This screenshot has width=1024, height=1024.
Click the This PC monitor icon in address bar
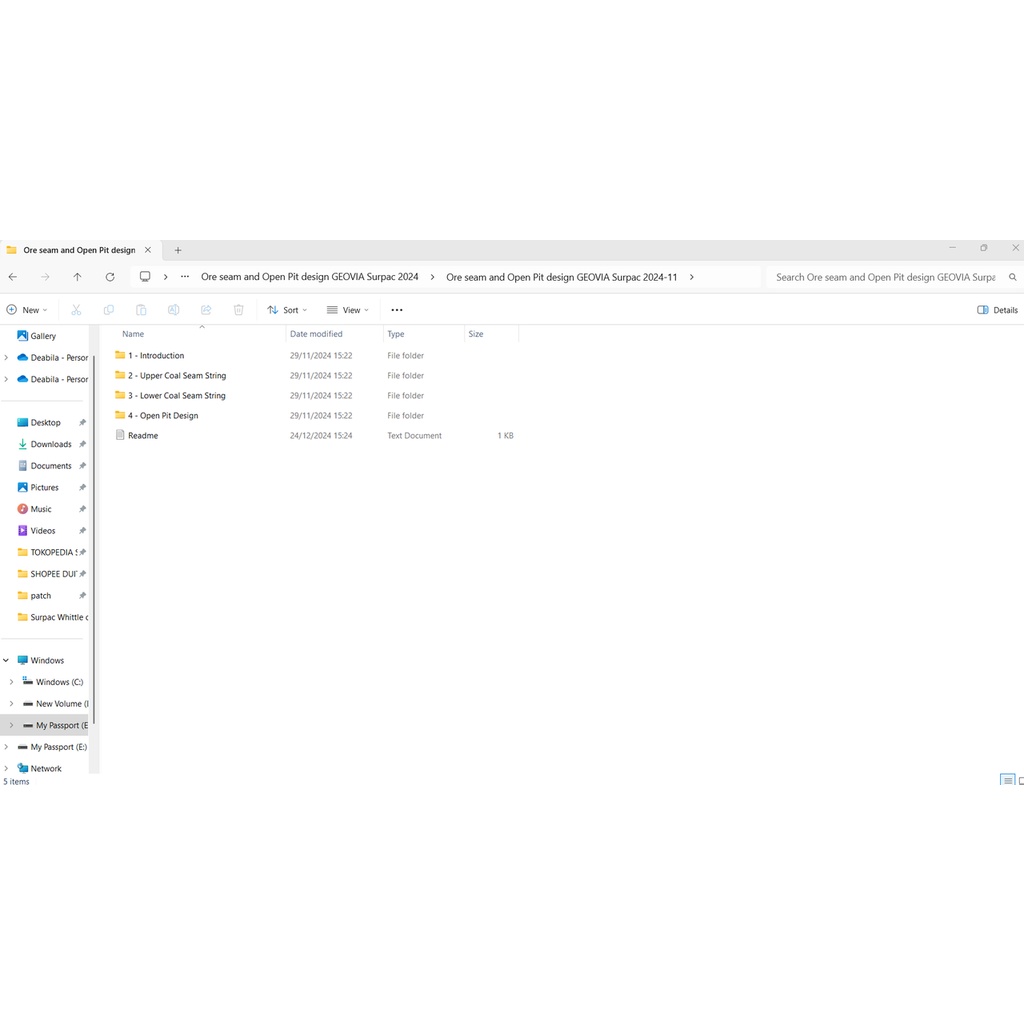click(145, 277)
